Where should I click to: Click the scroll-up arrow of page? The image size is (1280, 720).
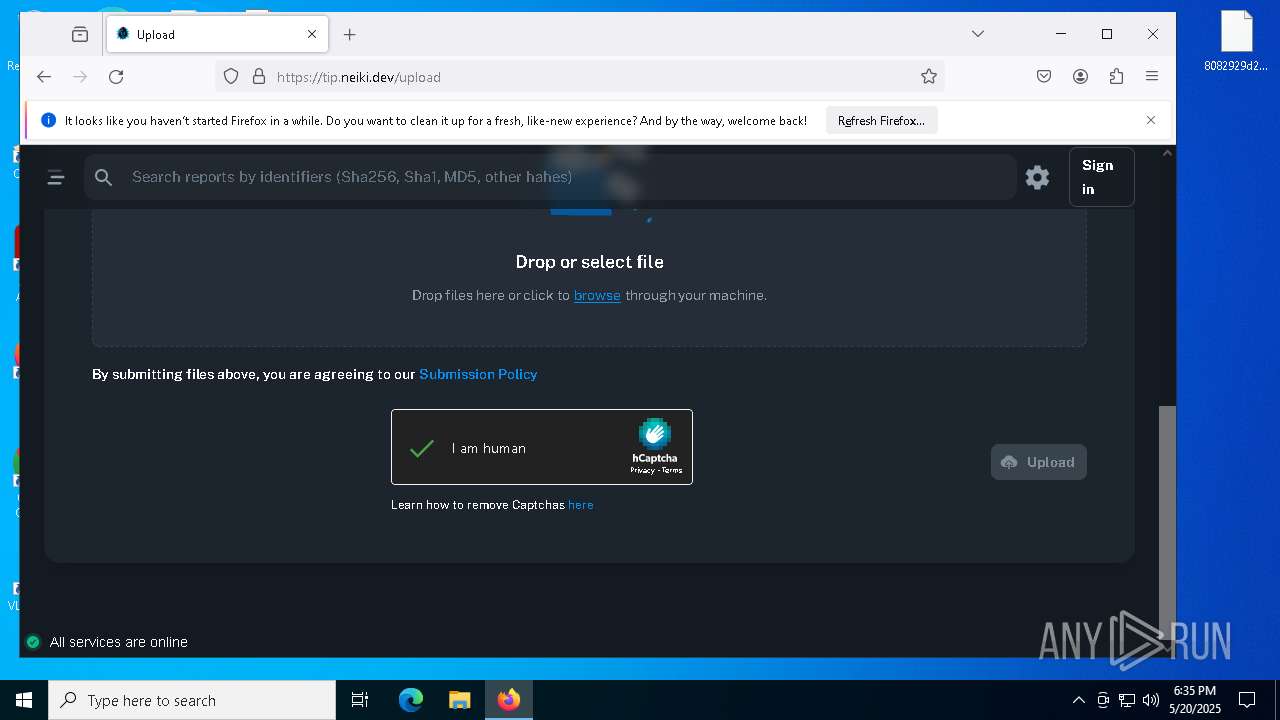click(x=1167, y=153)
